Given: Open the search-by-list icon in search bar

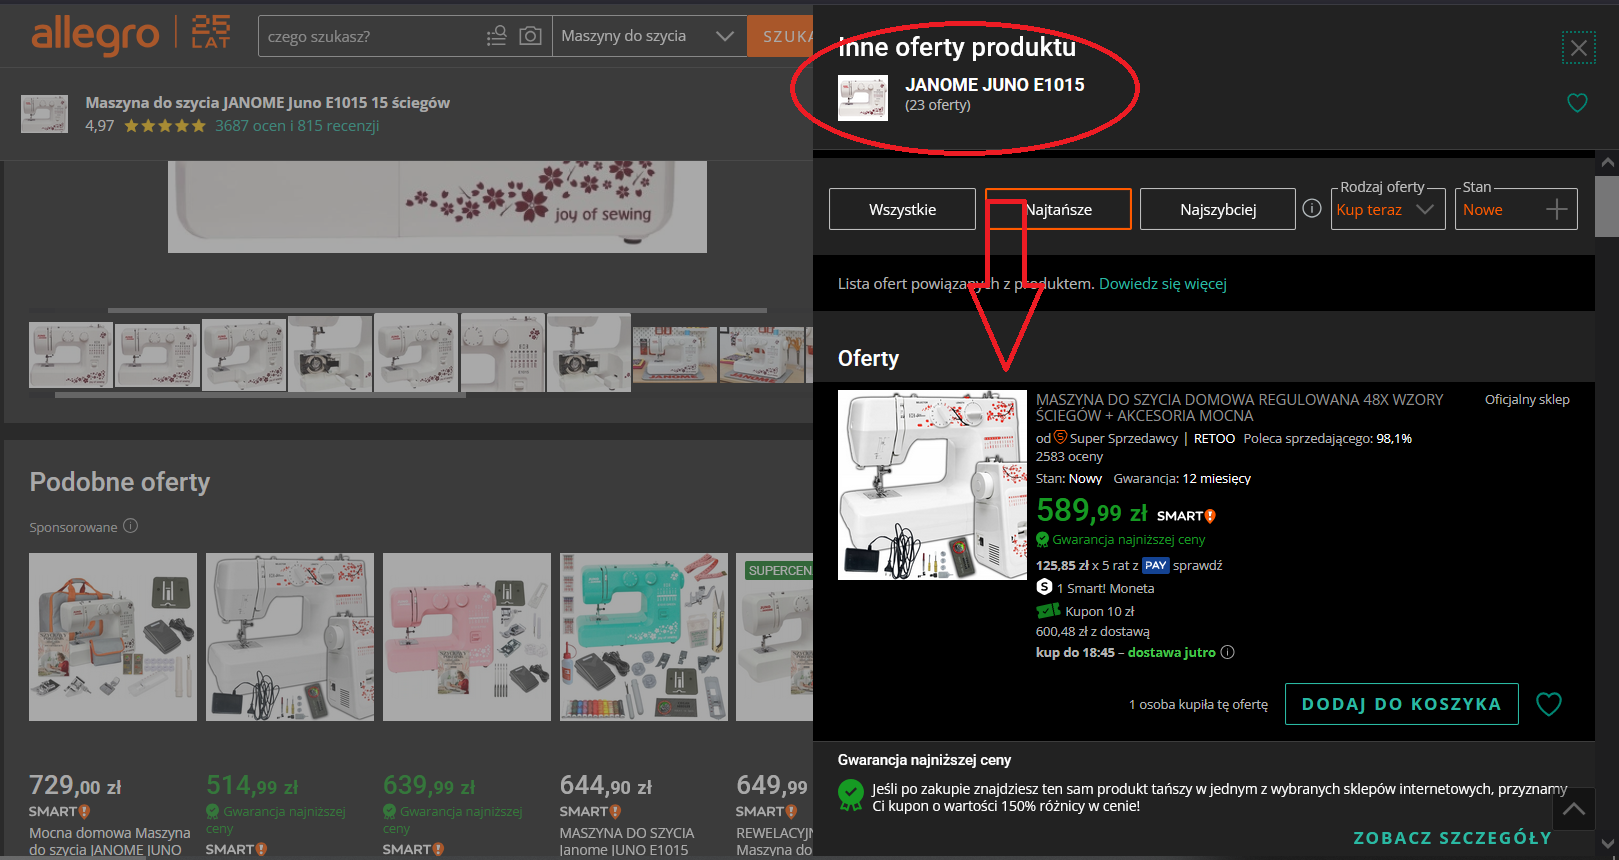Looking at the screenshot, I should pyautogui.click(x=497, y=36).
